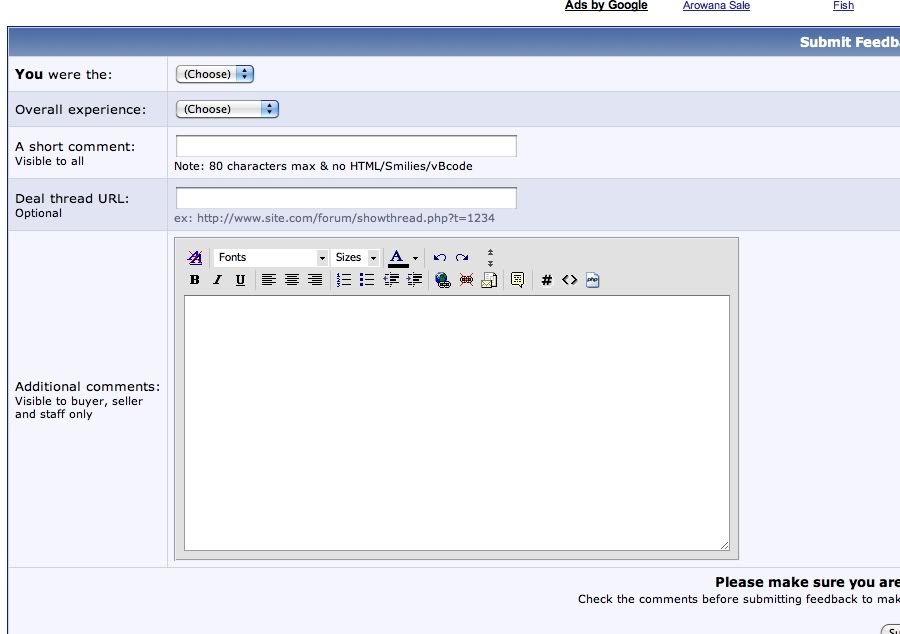The image size is (900, 634).
Task: Toggle underline text formatting
Action: (x=240, y=281)
